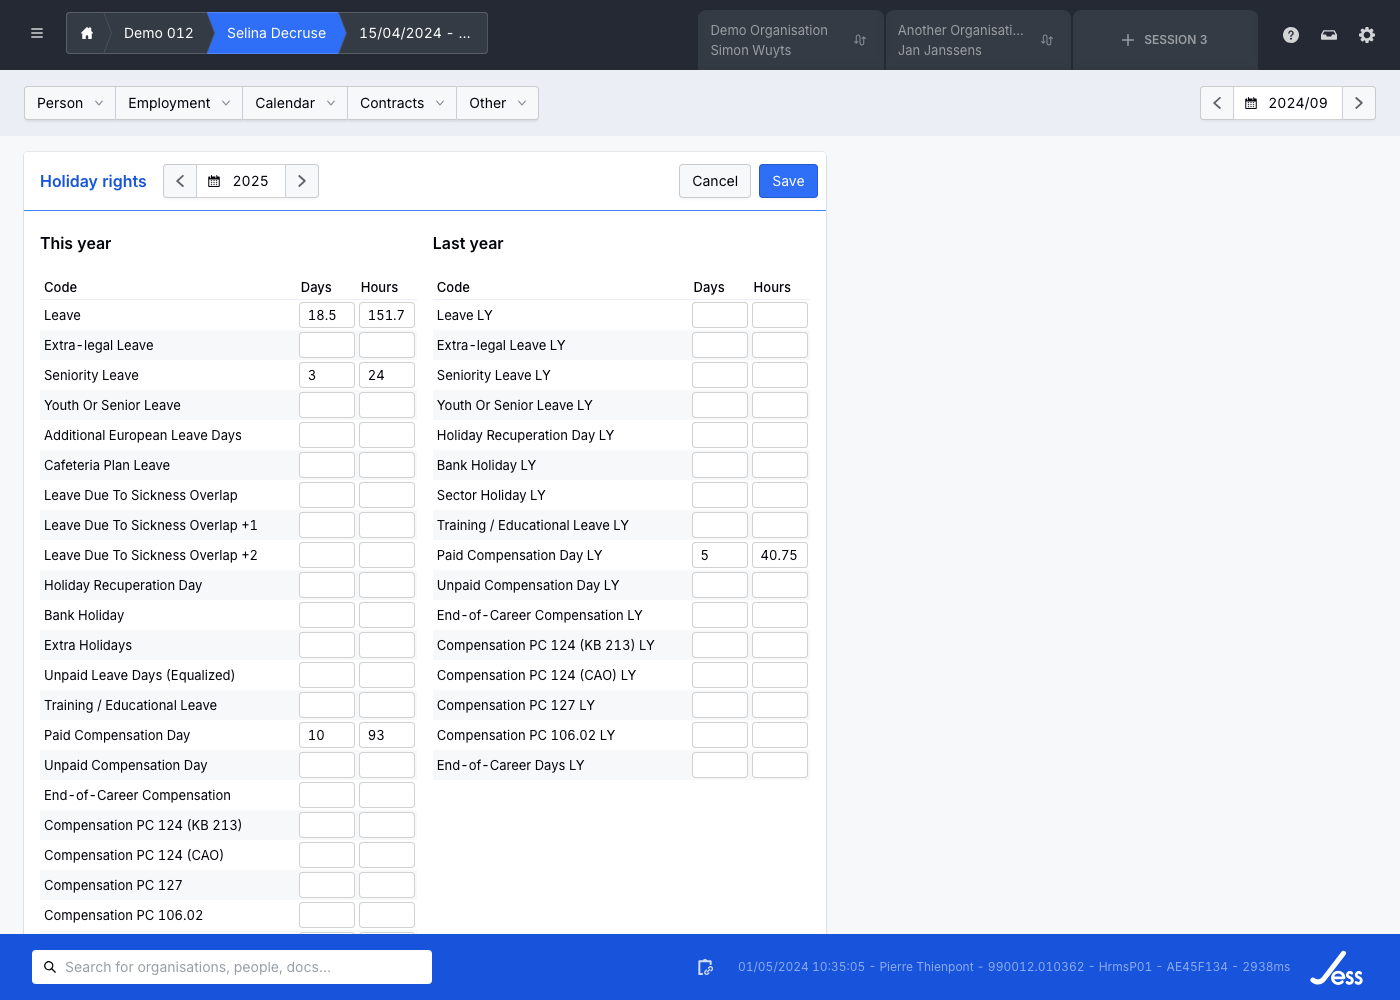Go to the home breadcrumb icon
The image size is (1400, 1000).
(x=87, y=33)
